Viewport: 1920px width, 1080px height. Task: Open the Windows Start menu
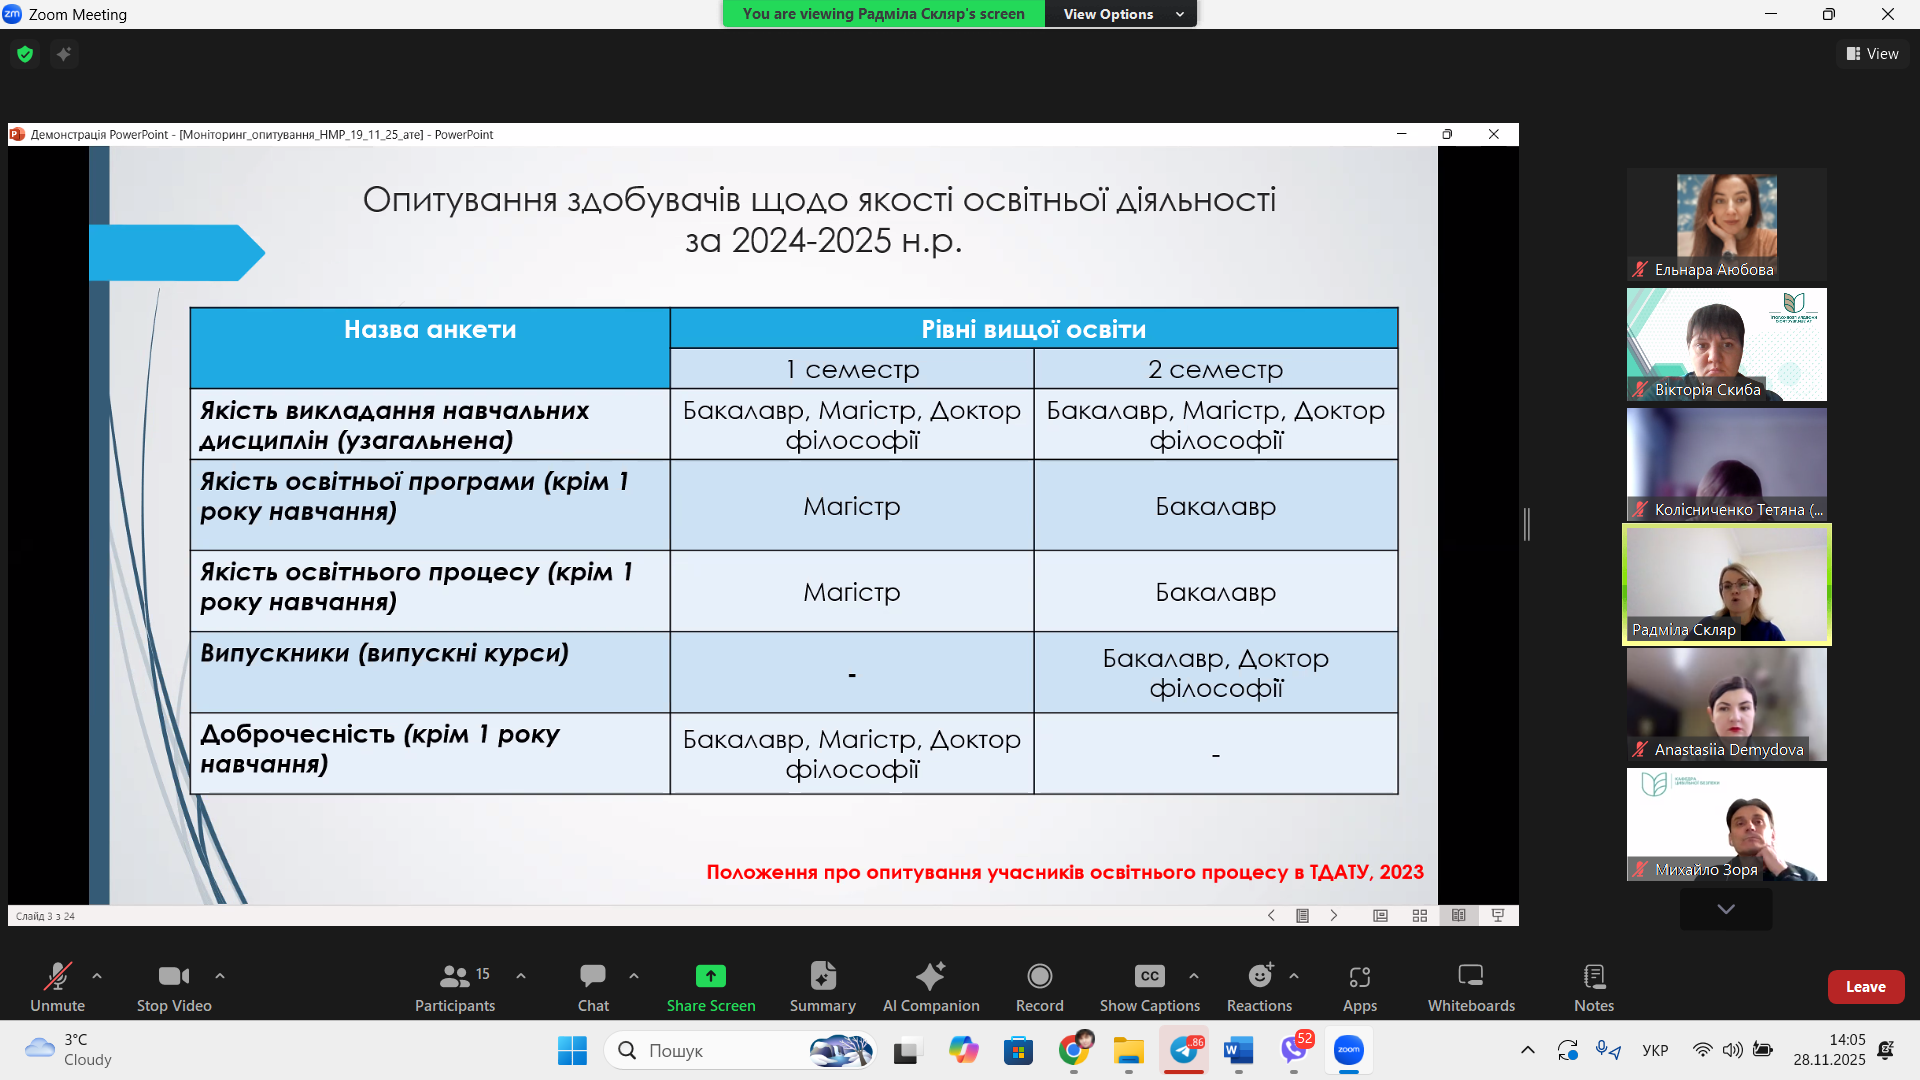coord(572,1051)
